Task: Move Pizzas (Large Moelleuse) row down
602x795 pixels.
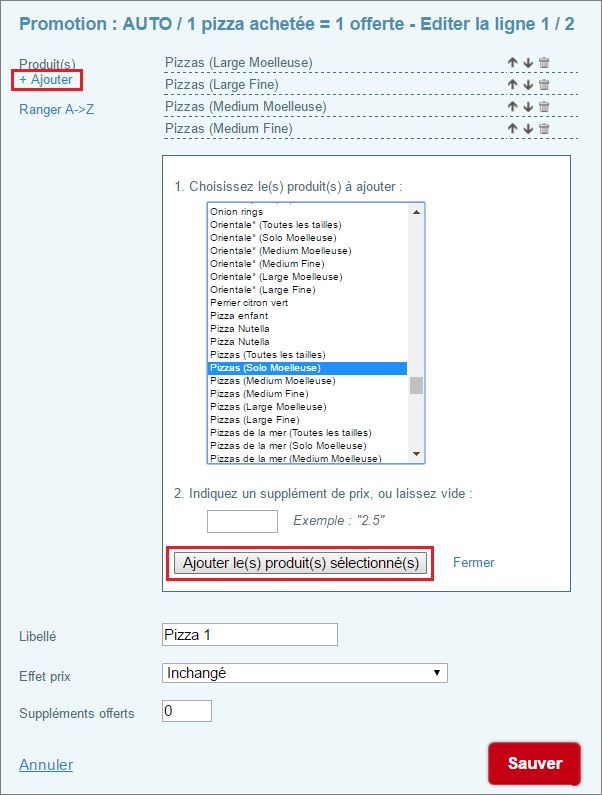Action: click(528, 63)
